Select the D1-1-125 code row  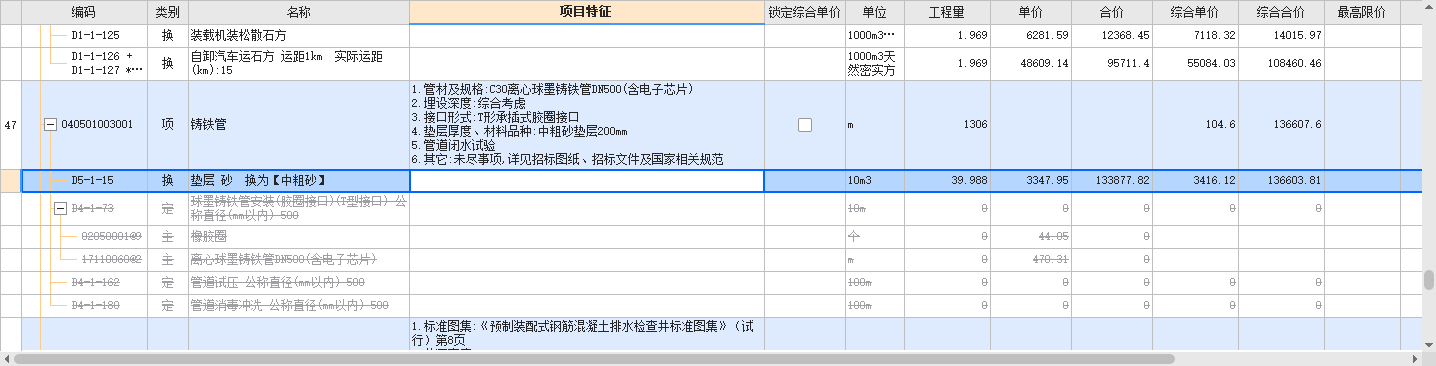pos(96,35)
